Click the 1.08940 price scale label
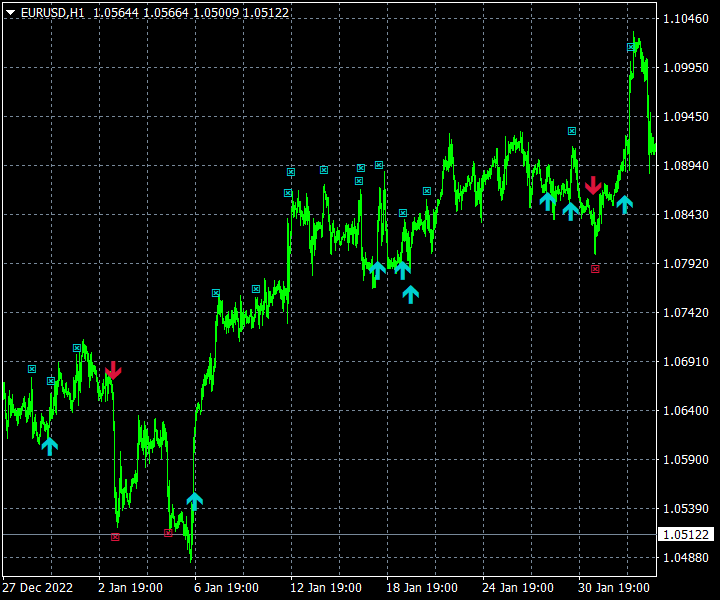This screenshot has height=600, width=720. tap(686, 166)
